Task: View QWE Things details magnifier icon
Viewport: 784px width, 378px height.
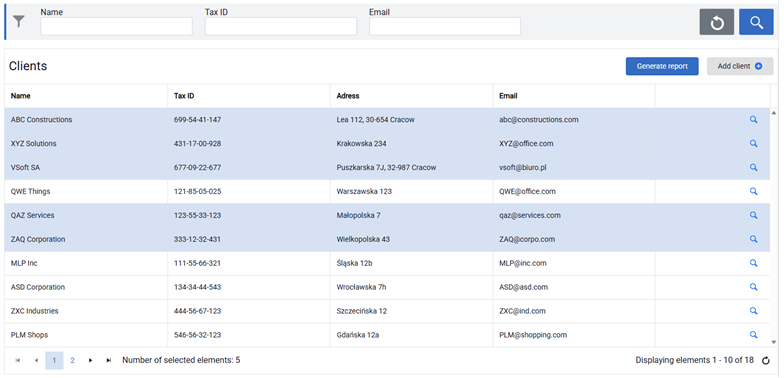Action: pyautogui.click(x=754, y=192)
